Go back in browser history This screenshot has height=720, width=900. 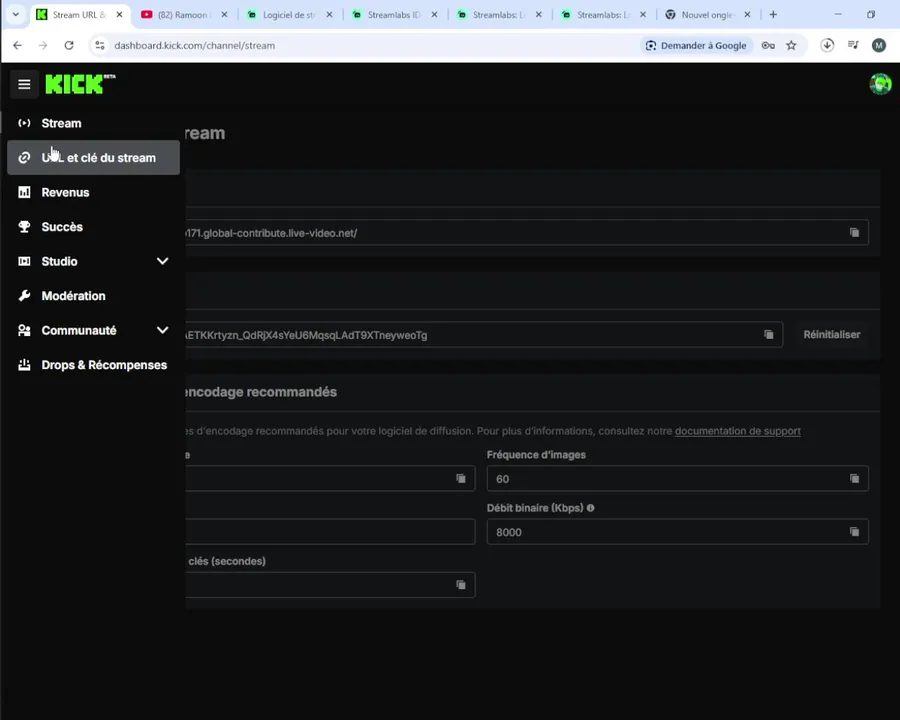[x=17, y=45]
